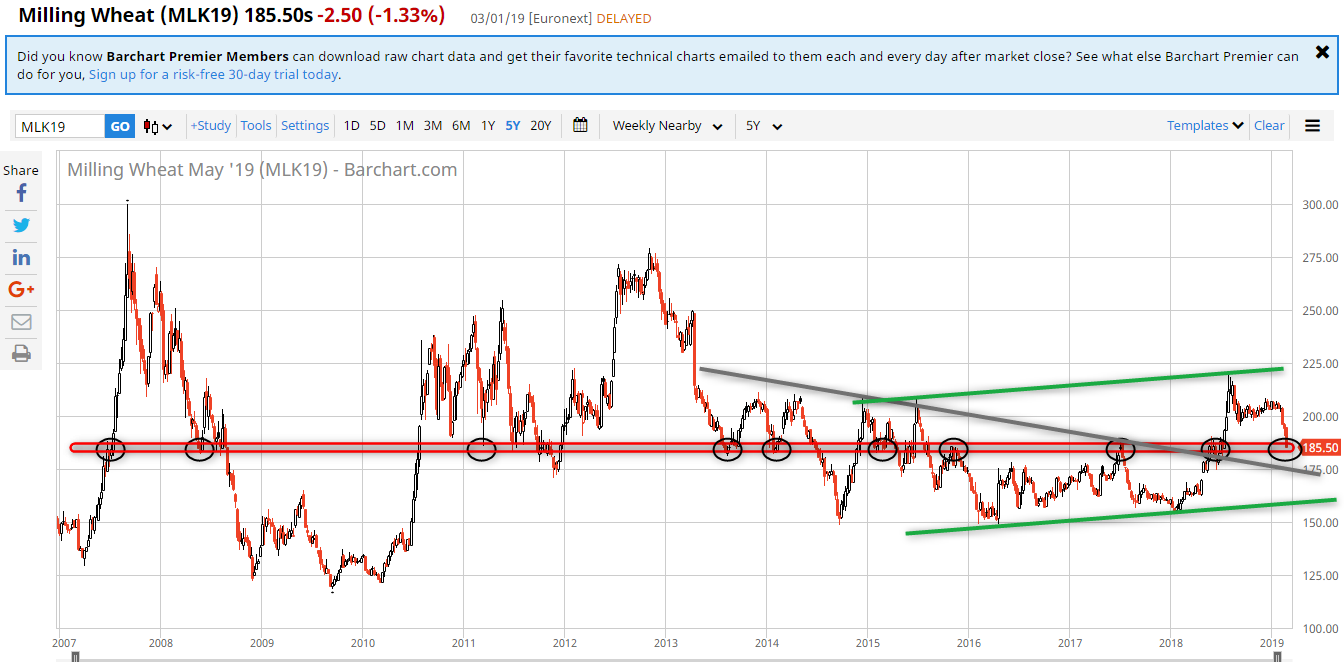The image size is (1344, 662).
Task: Open the Tools menu
Action: (256, 125)
